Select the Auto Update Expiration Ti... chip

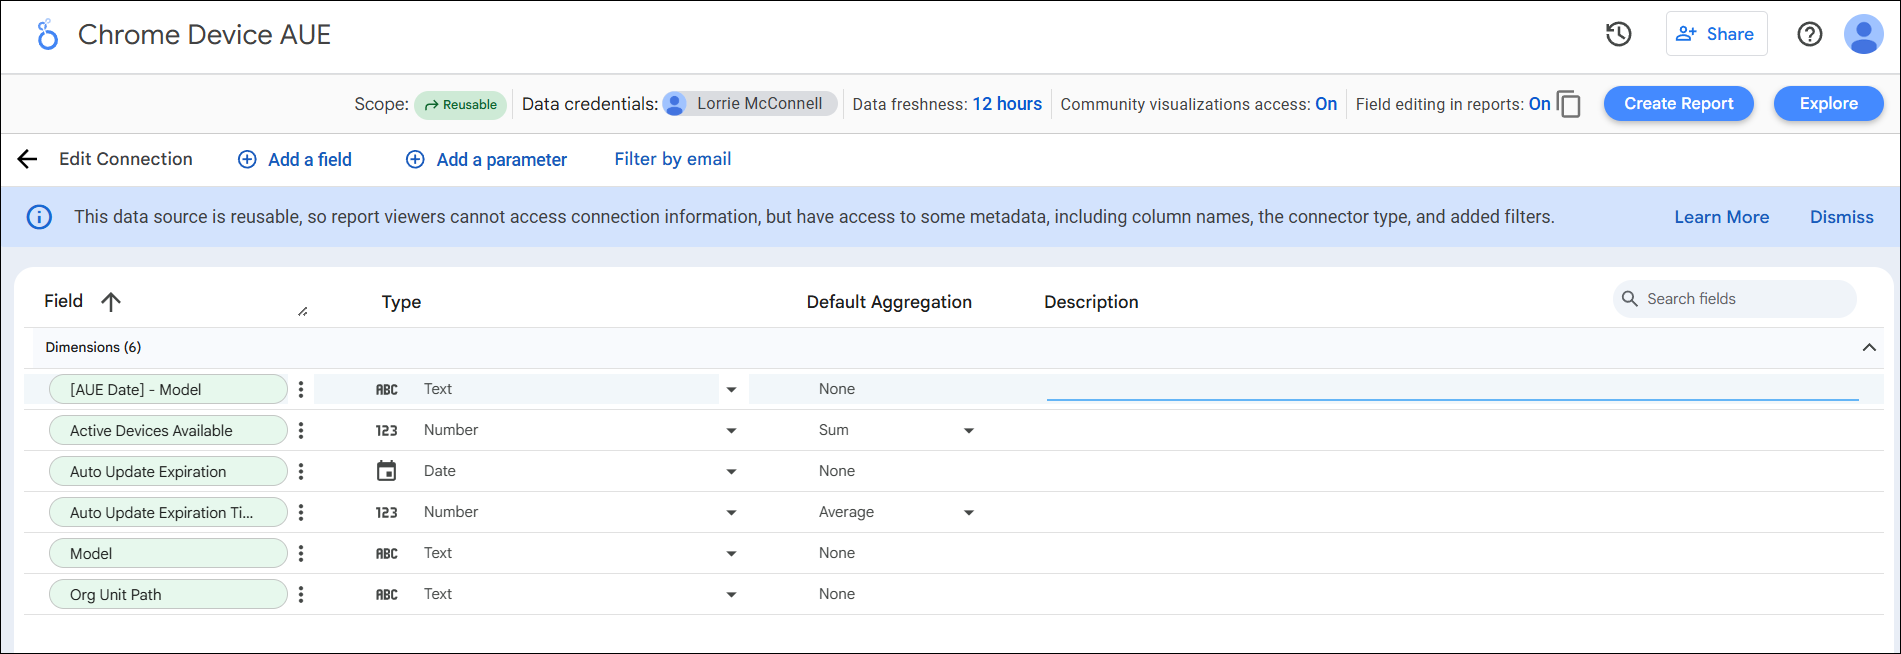(168, 513)
